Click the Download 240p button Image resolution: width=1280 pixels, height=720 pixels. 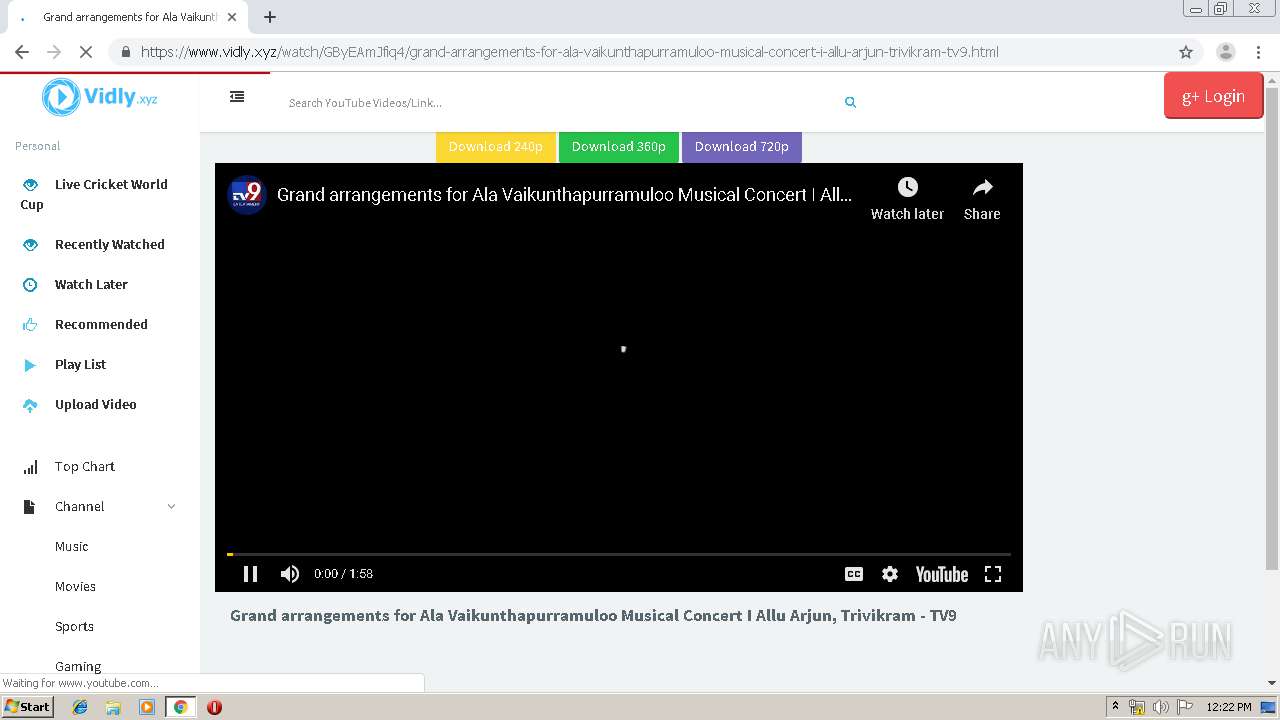pos(496,147)
